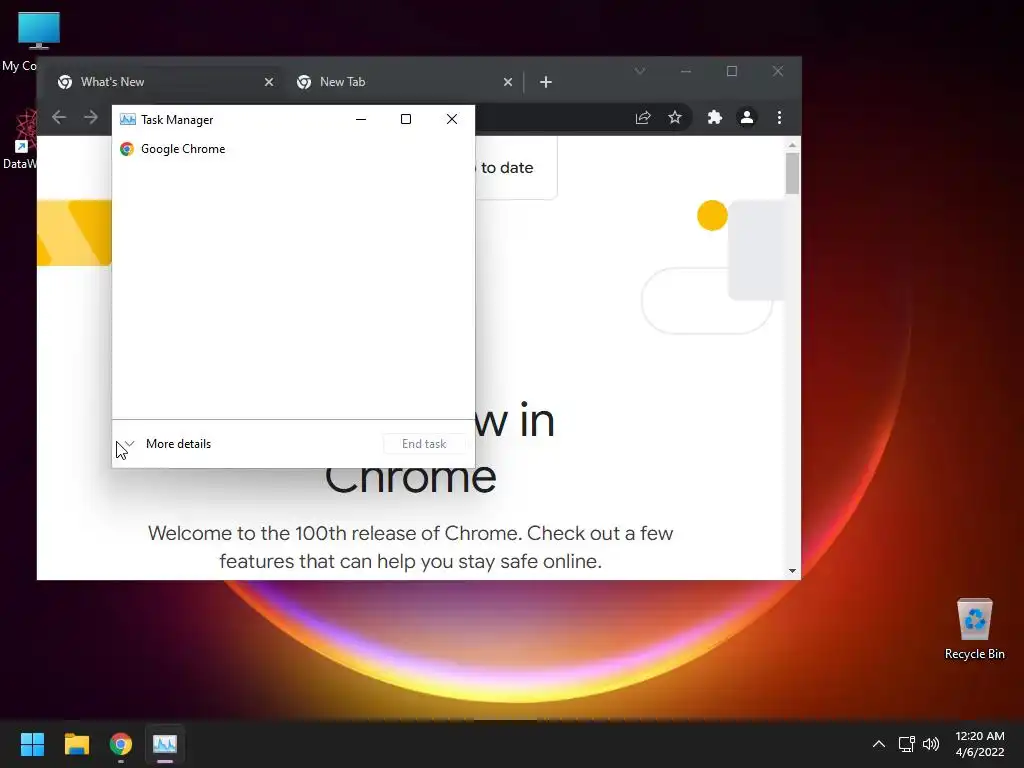Select the Recycle Bin desktop icon
The width and height of the screenshot is (1024, 768).
[974, 629]
